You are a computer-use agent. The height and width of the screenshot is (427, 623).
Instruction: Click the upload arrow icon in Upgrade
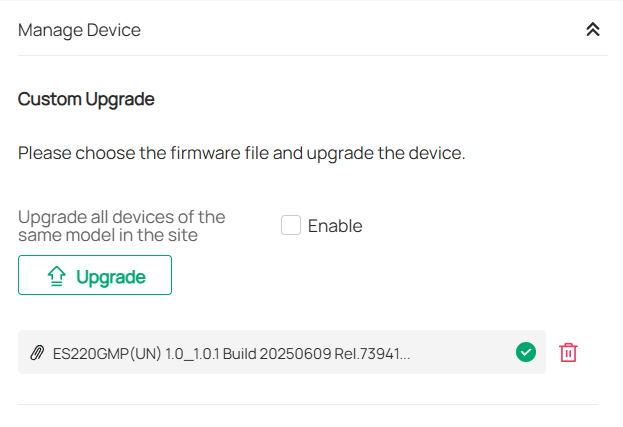pyautogui.click(x=57, y=277)
